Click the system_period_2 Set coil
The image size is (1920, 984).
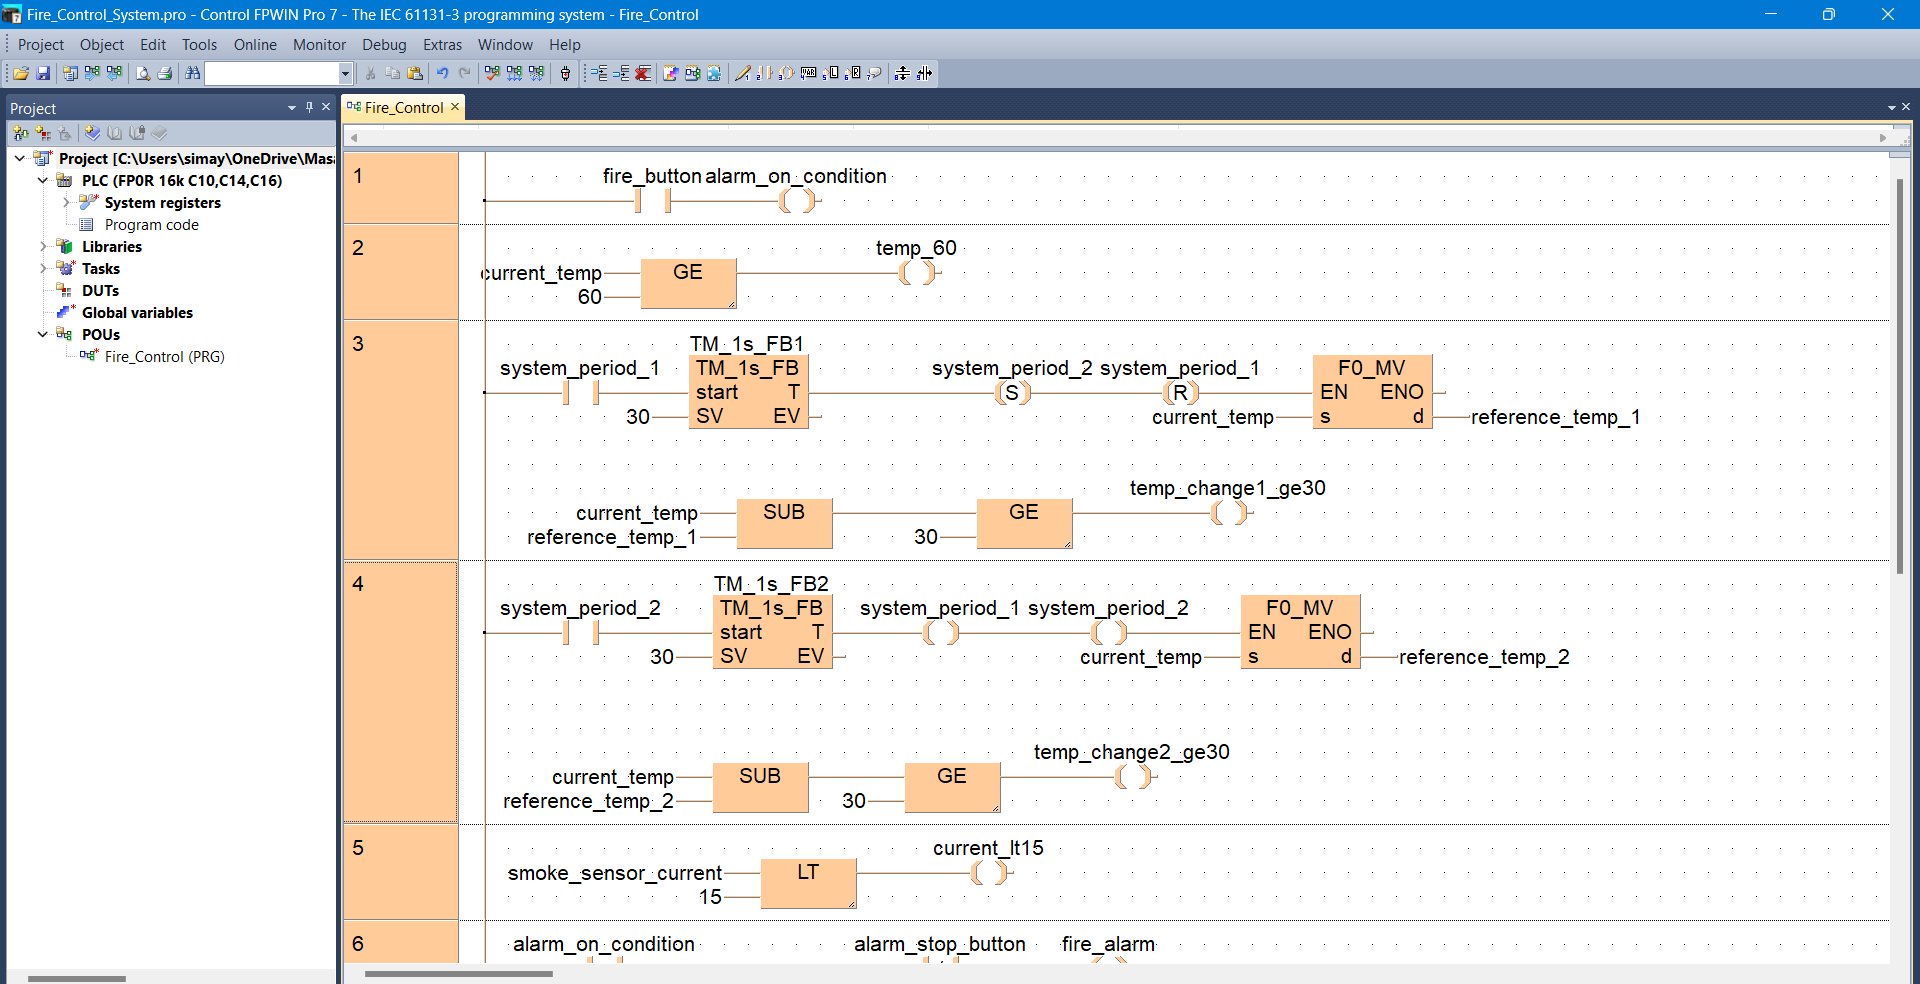tap(1012, 393)
